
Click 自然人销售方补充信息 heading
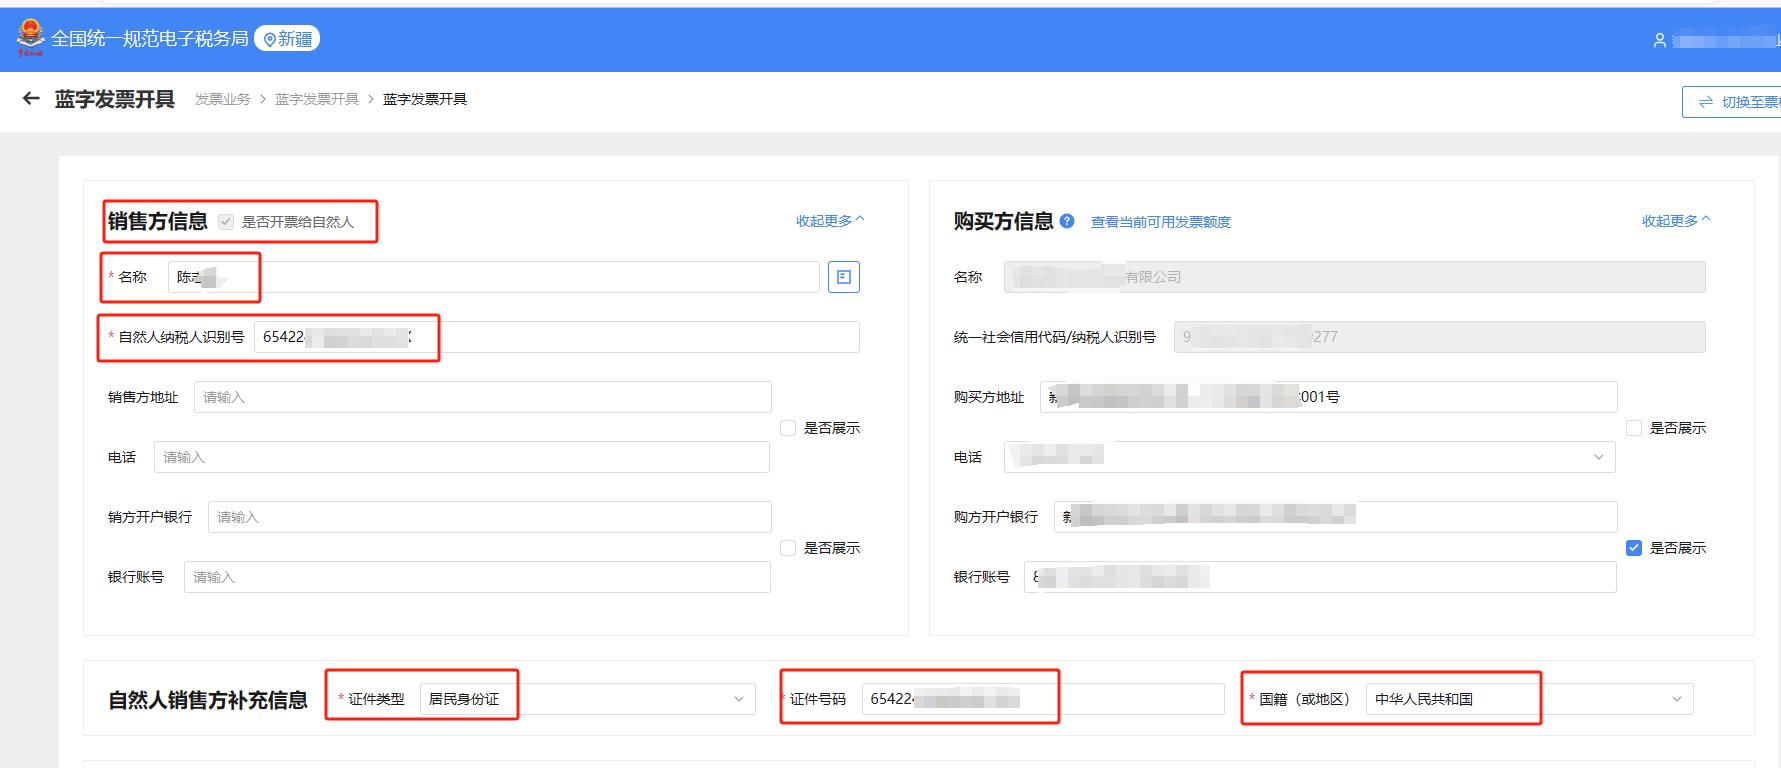208,700
